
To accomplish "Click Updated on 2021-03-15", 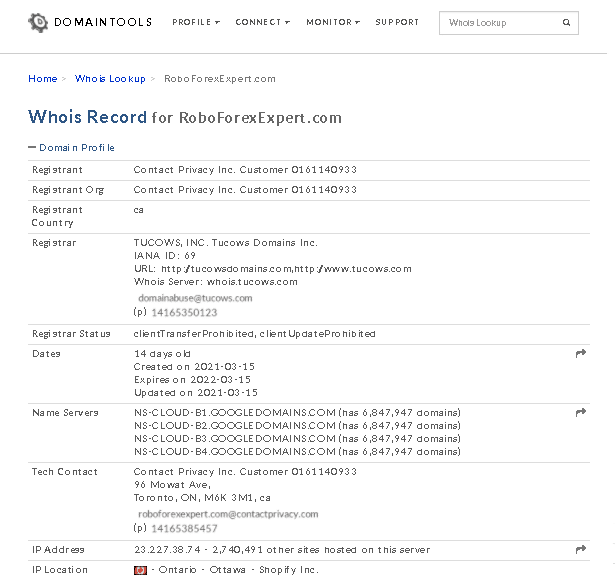I will coord(196,392).
